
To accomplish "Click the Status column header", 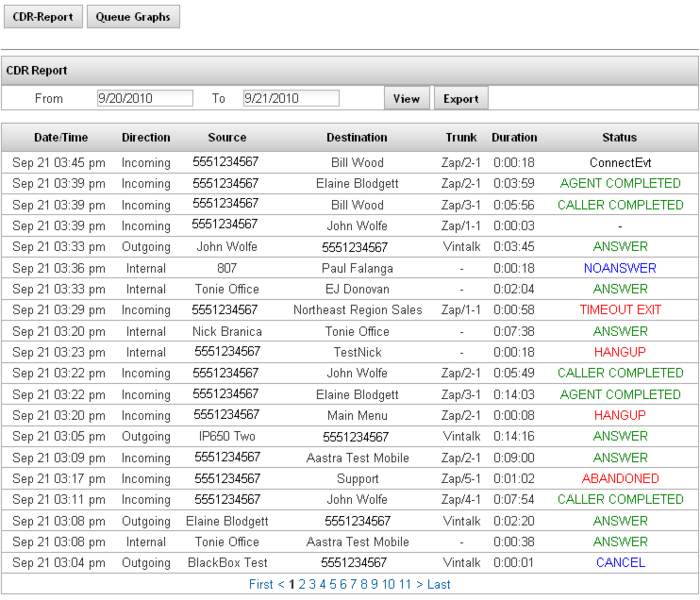I will 619,137.
